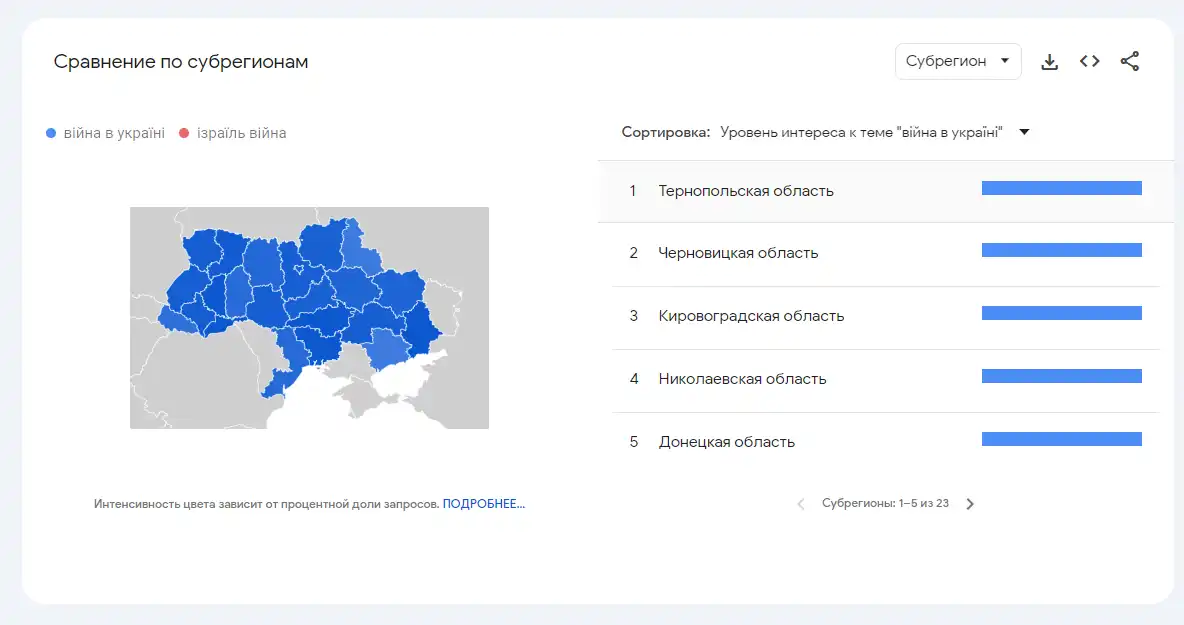1184x625 pixels.
Task: Go to previous page of subregions
Action: 800,503
